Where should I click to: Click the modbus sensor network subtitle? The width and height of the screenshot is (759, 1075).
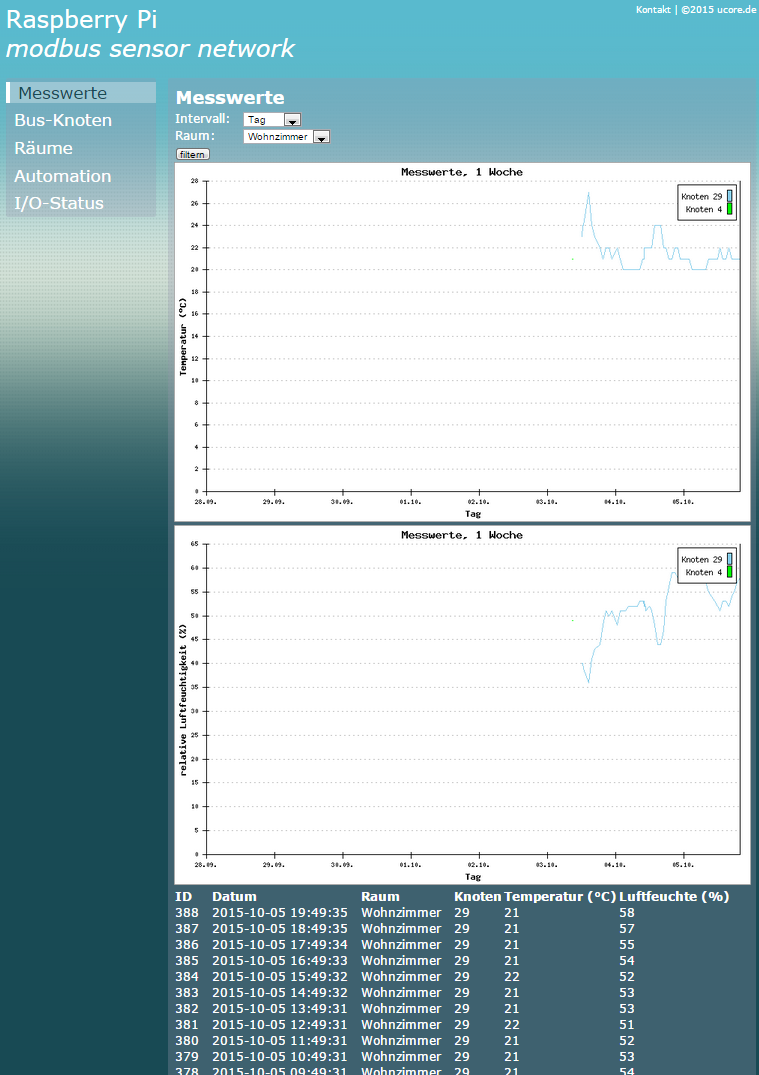point(150,49)
